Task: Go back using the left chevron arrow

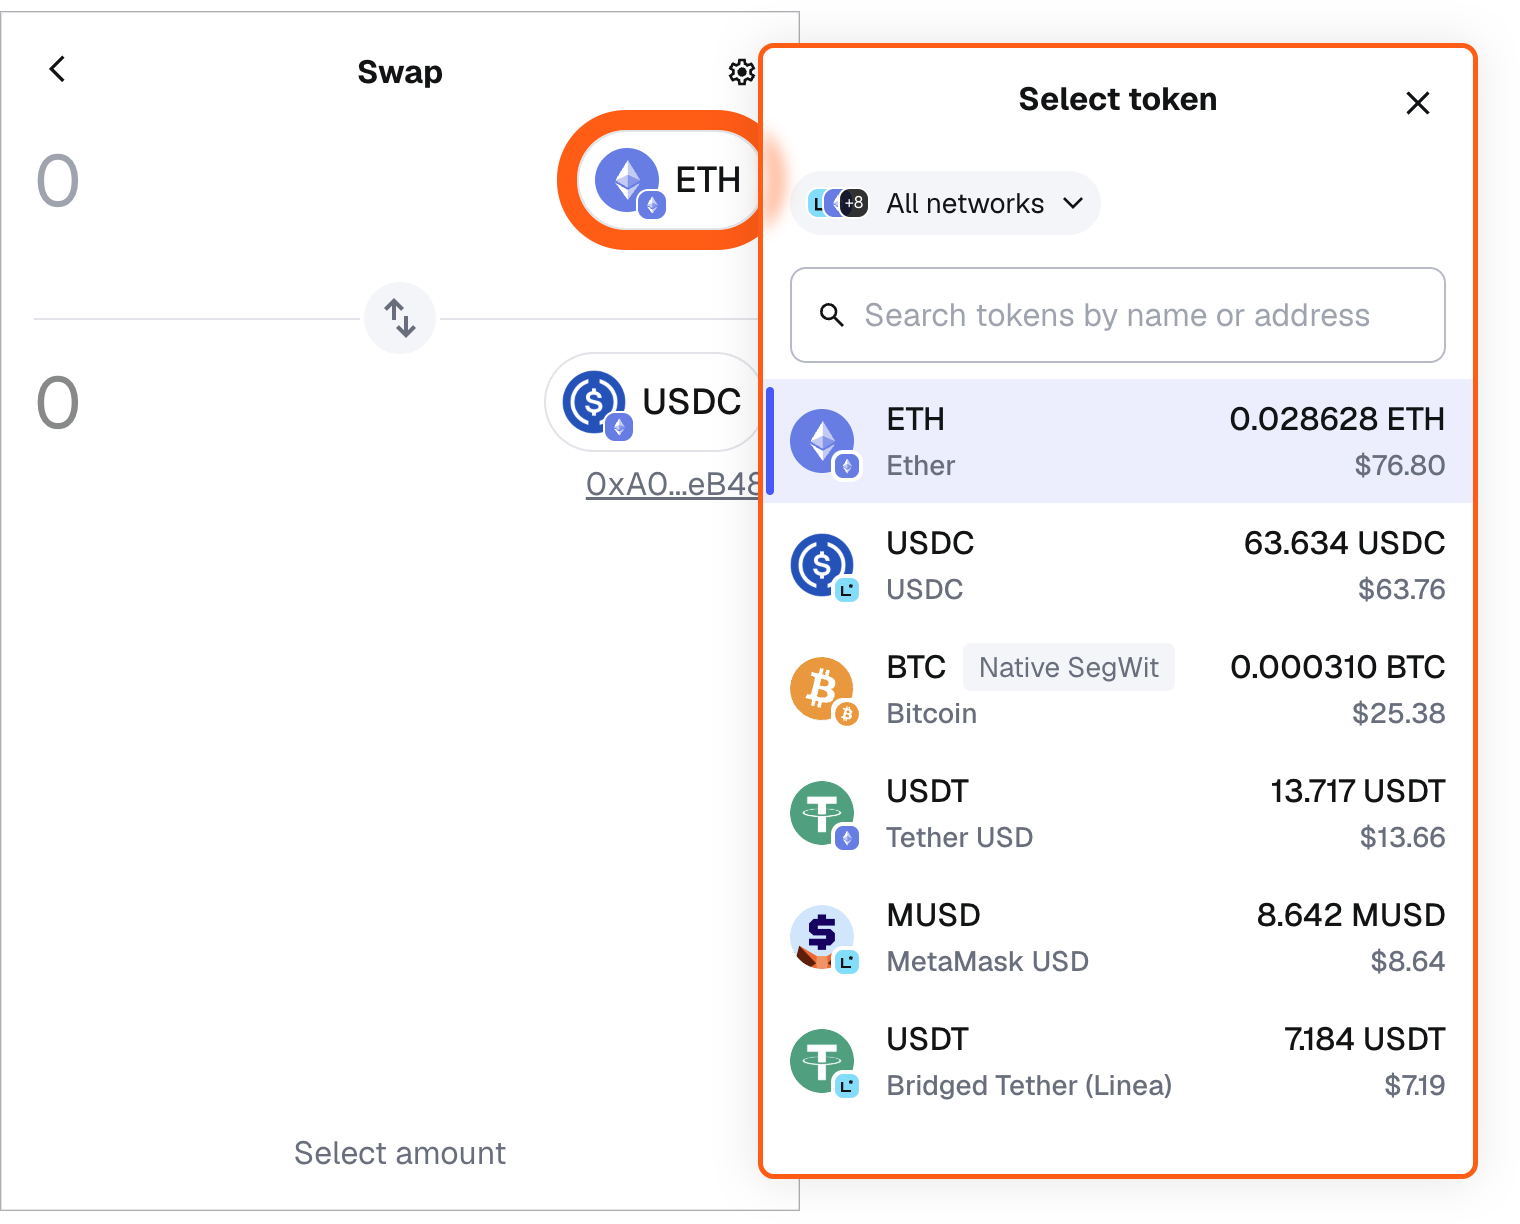Action: (58, 69)
